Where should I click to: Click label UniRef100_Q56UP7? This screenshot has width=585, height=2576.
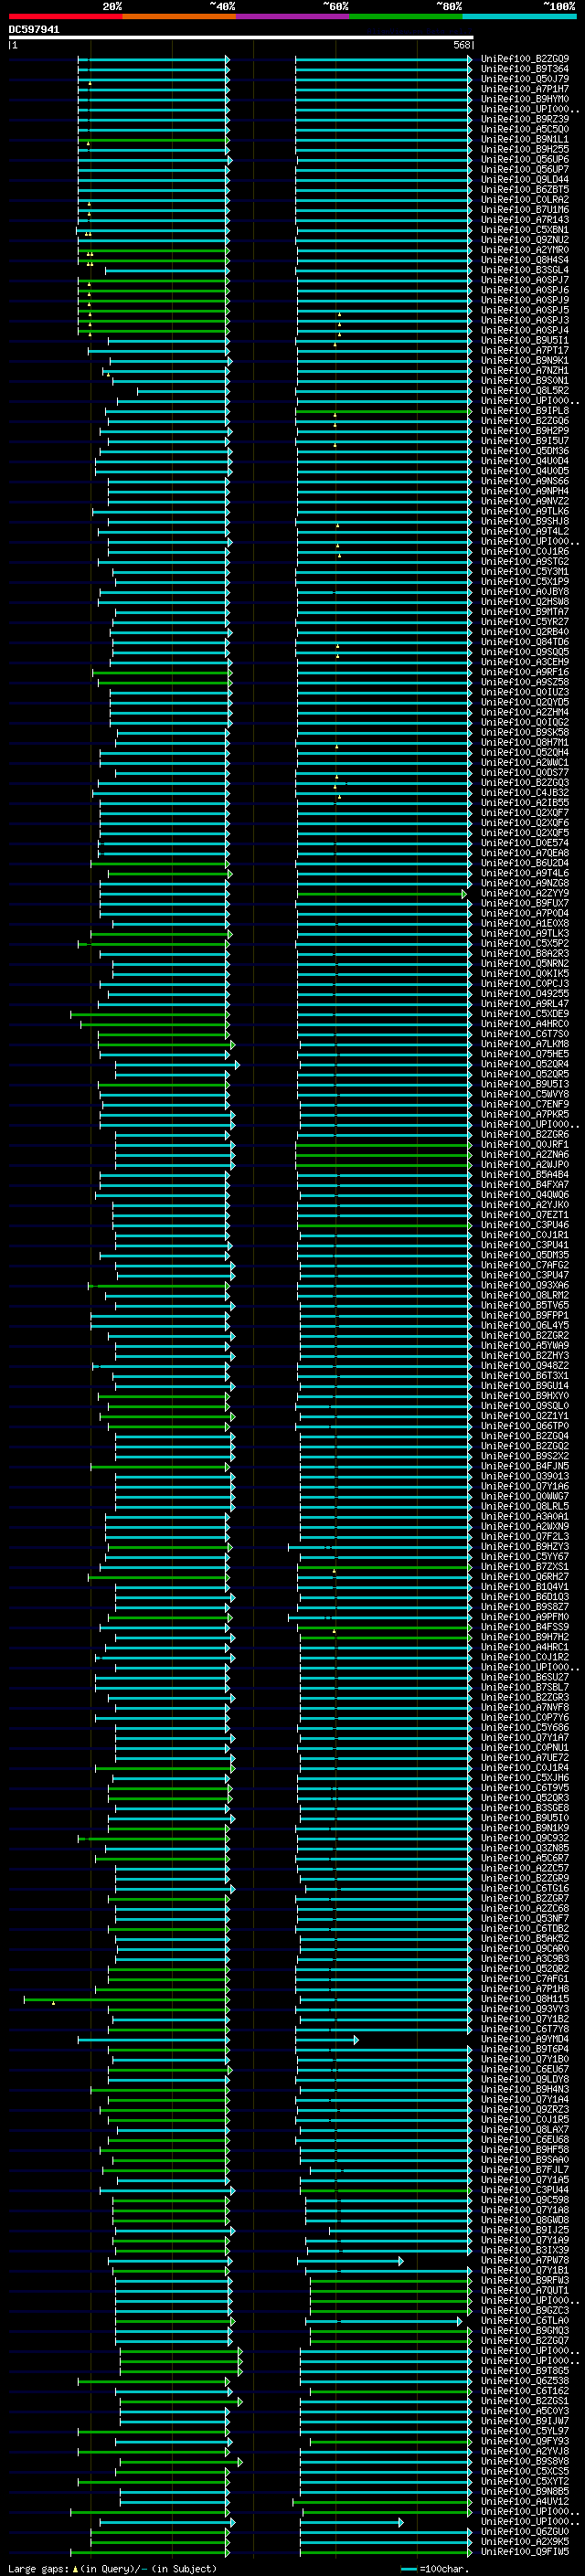[525, 169]
